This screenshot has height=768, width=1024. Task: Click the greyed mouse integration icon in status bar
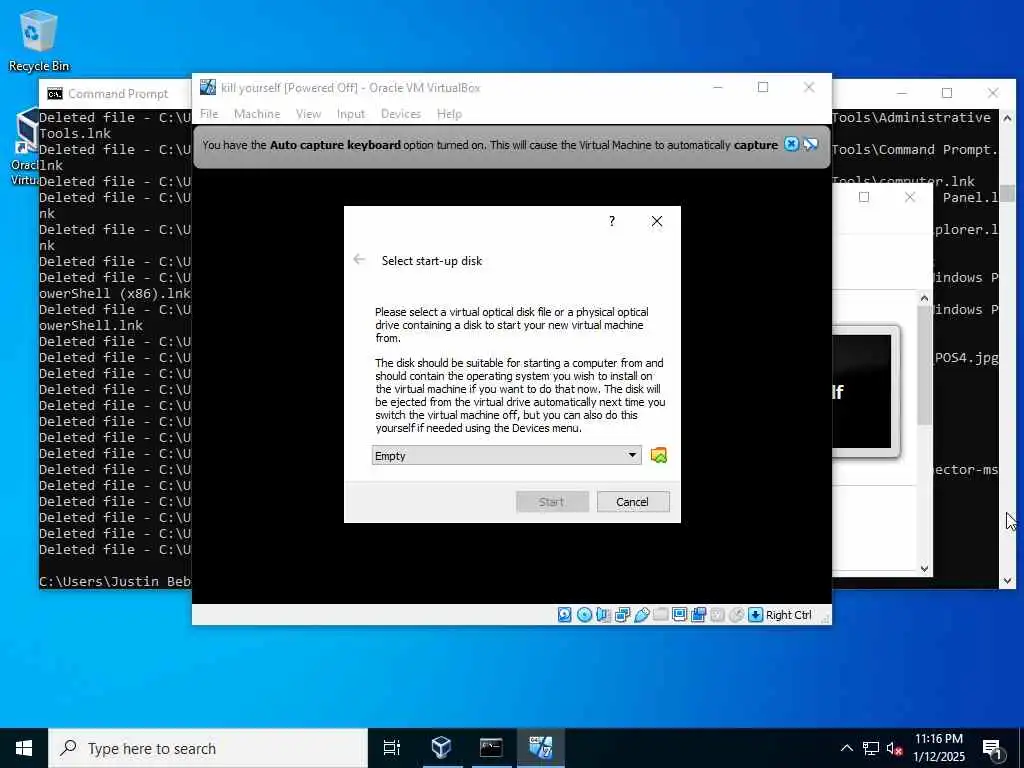pos(736,615)
